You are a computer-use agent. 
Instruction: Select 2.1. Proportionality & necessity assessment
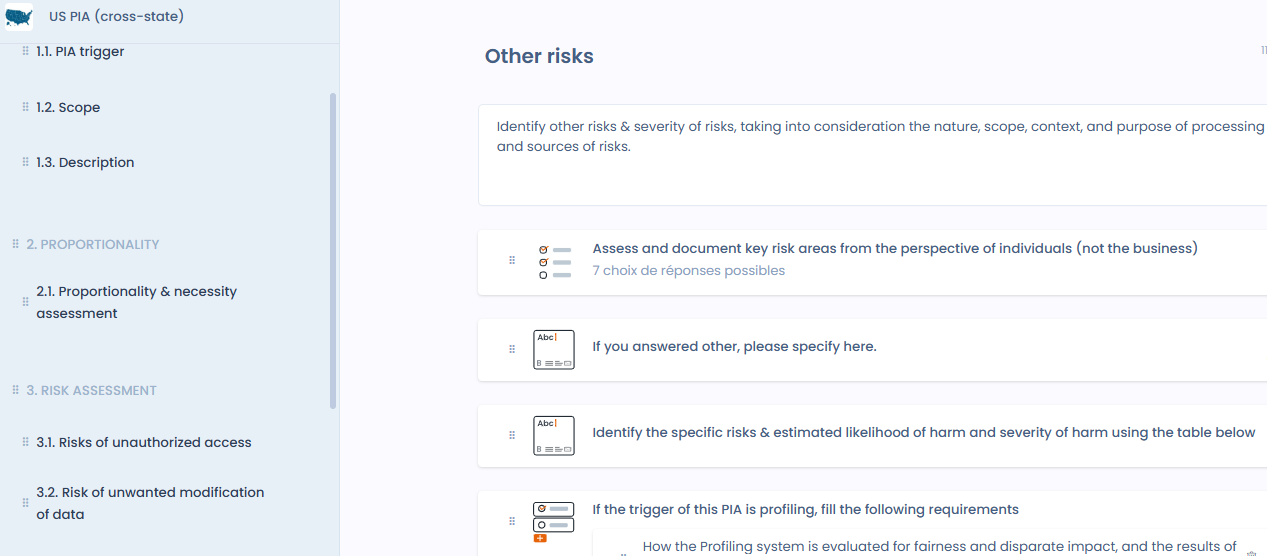[136, 302]
